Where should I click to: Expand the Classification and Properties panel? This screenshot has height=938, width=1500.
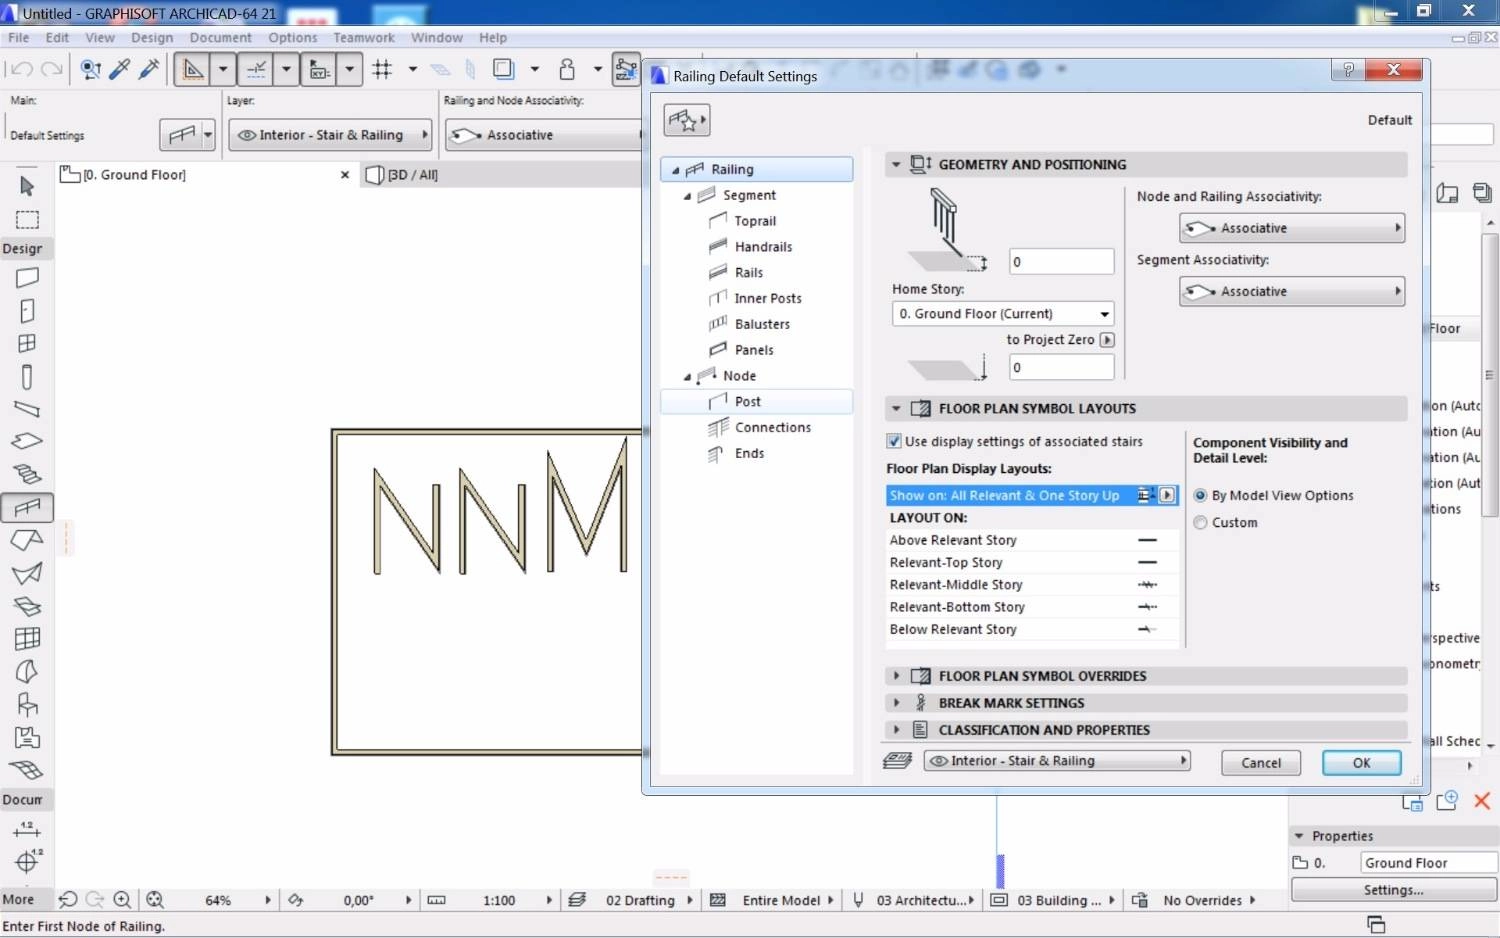896,730
